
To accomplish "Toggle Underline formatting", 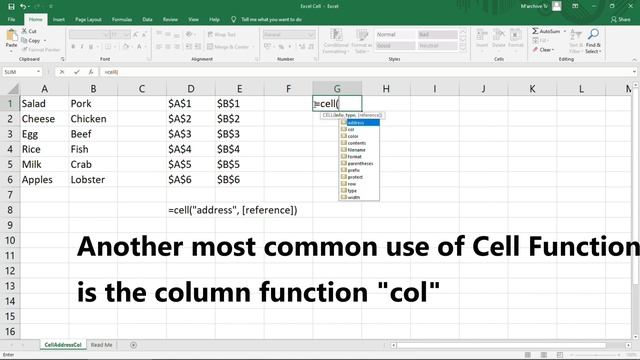I will pos(91,47).
